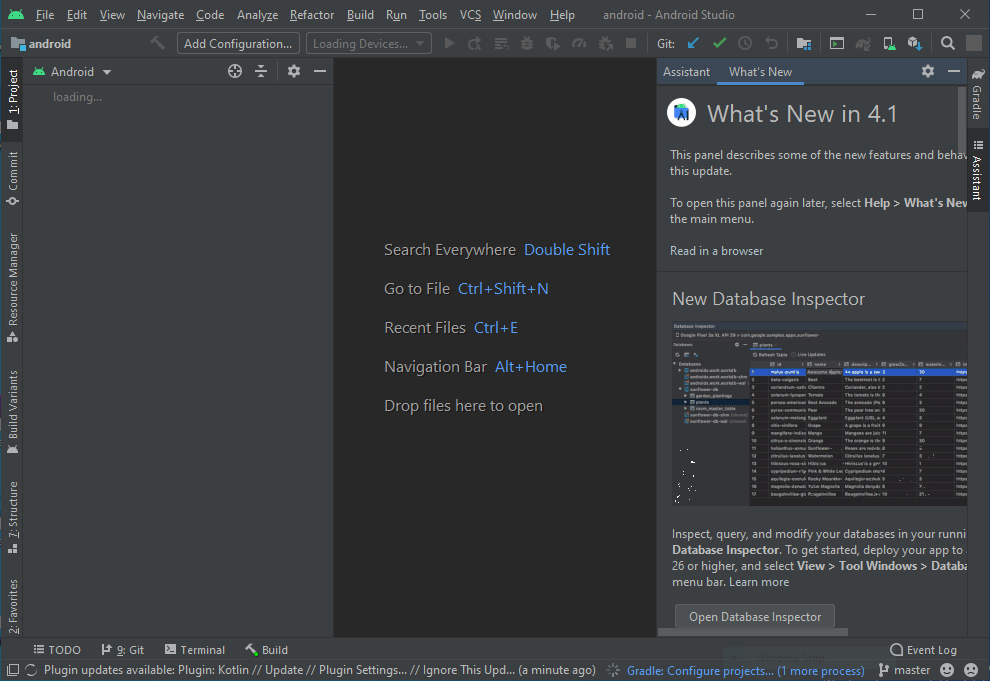Click the Gradle Configure projects progress indicator
990x681 pixels.
(745, 670)
